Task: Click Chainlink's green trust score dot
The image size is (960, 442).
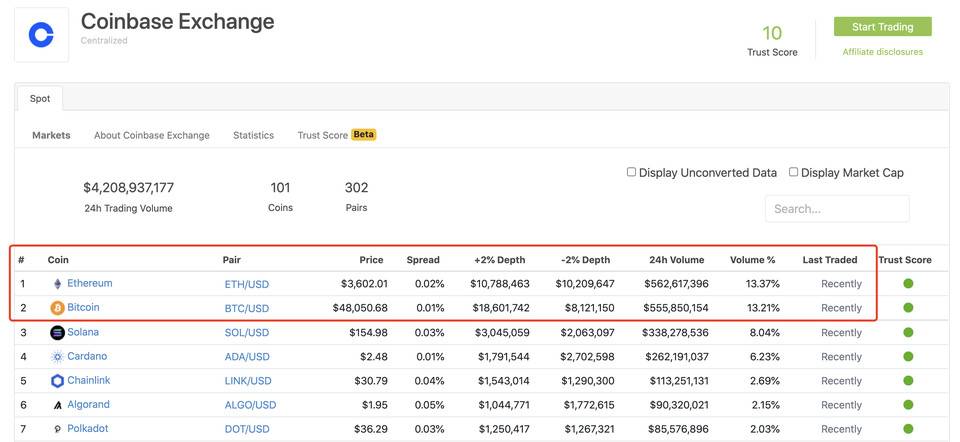Action: 908,380
